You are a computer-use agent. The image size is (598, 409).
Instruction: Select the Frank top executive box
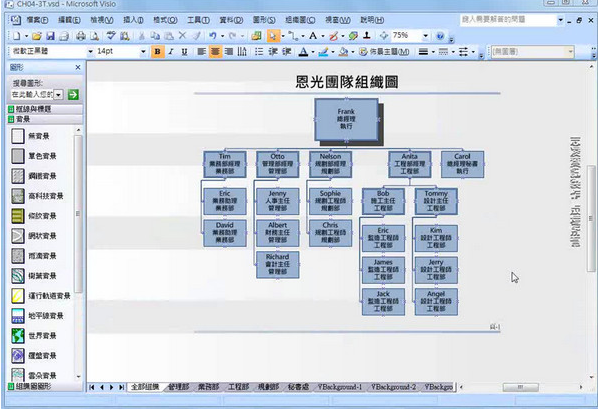(346, 119)
